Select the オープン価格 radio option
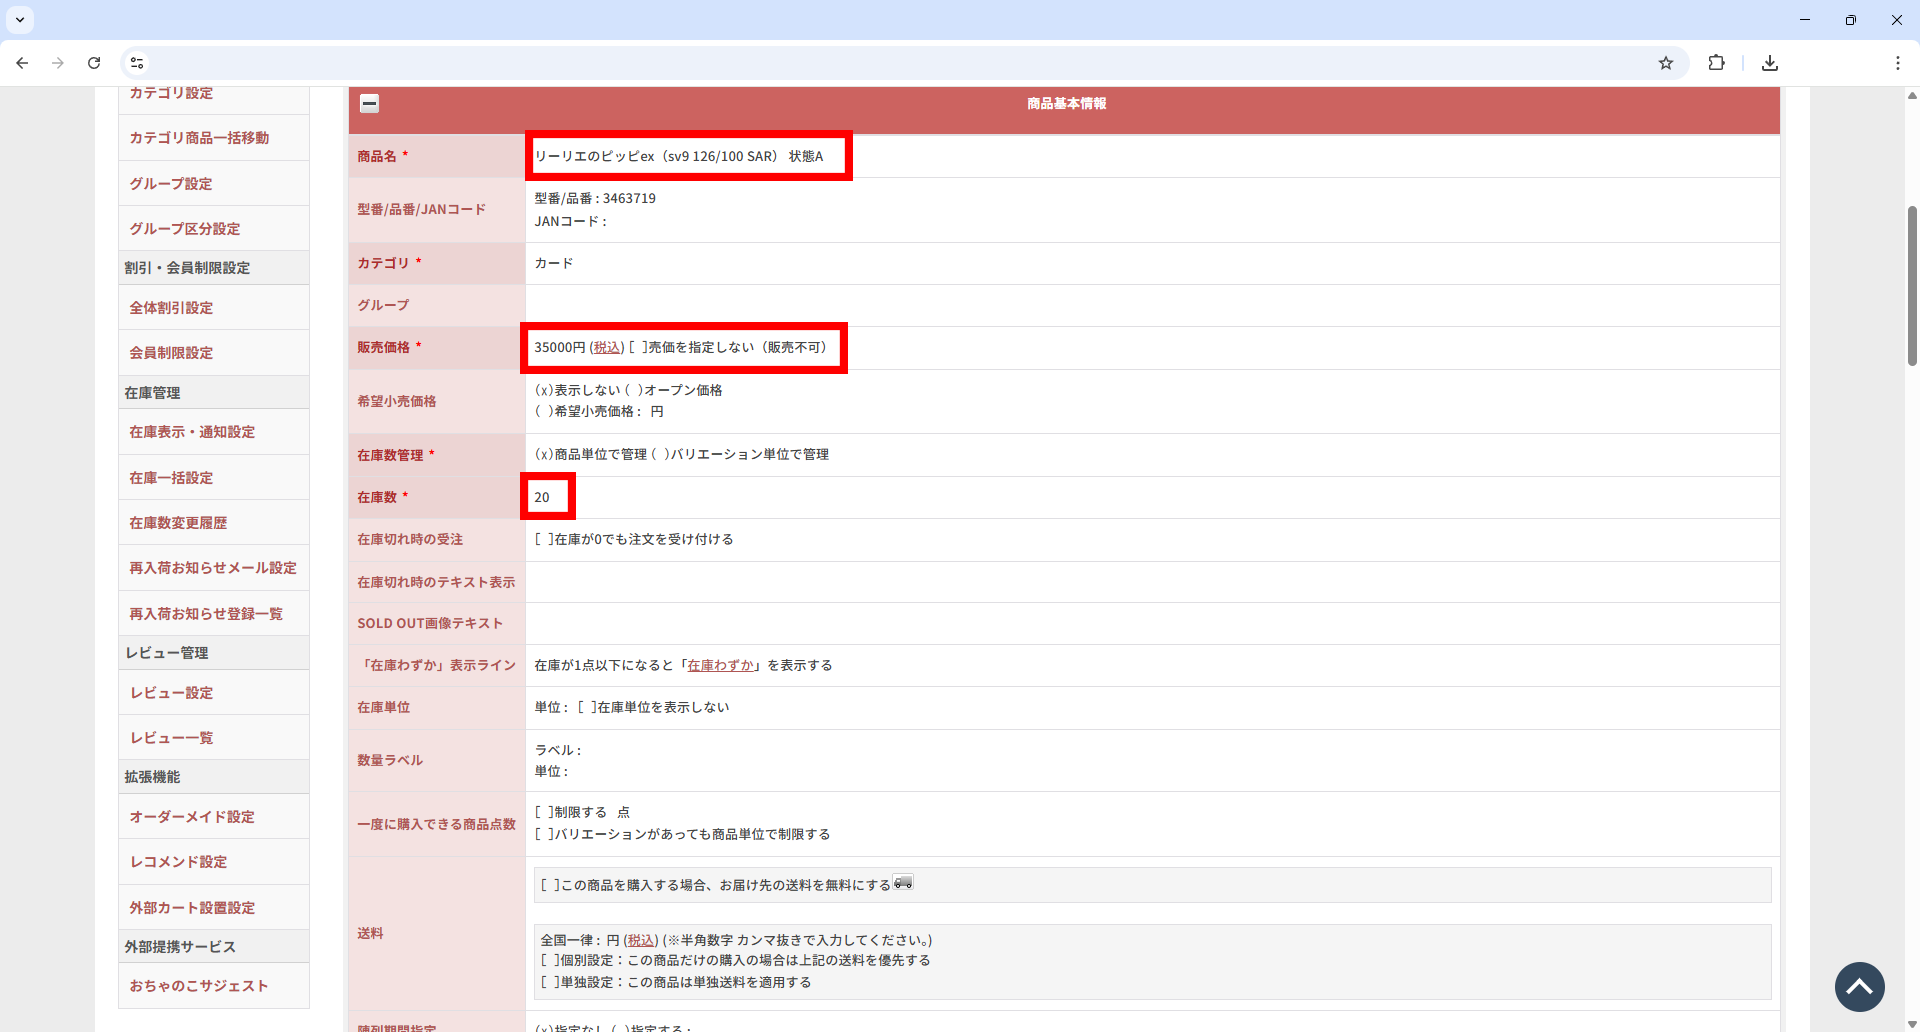Image resolution: width=1920 pixels, height=1032 pixels. click(x=634, y=391)
